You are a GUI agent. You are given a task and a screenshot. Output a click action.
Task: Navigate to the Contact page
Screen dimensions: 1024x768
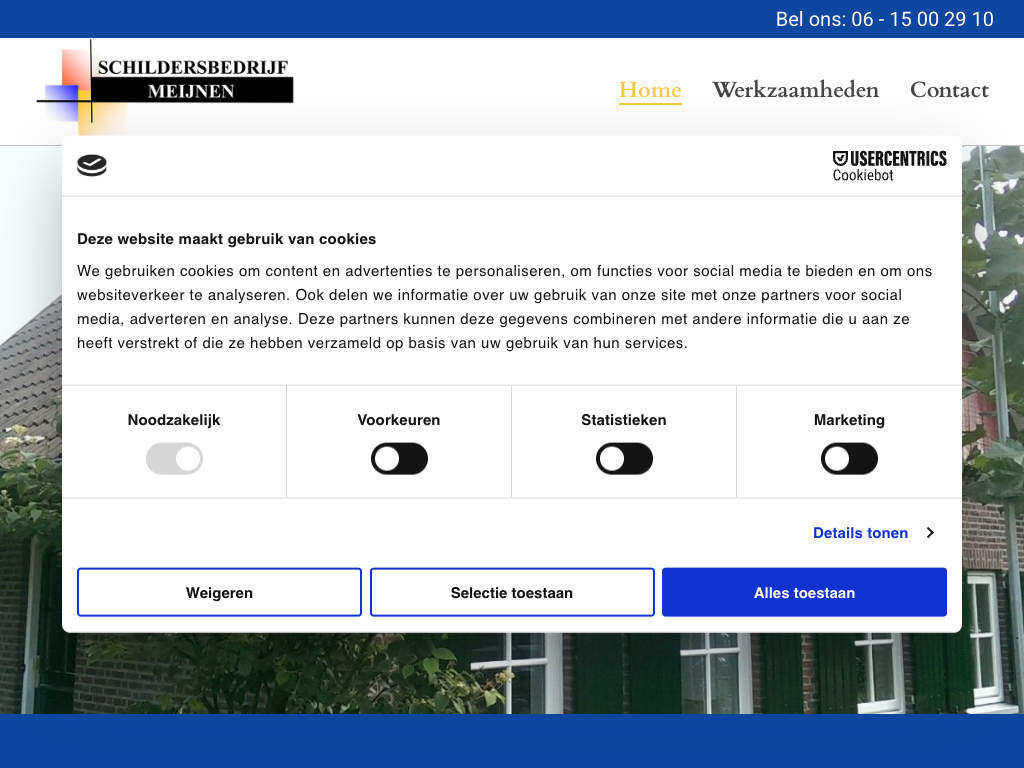pos(949,90)
